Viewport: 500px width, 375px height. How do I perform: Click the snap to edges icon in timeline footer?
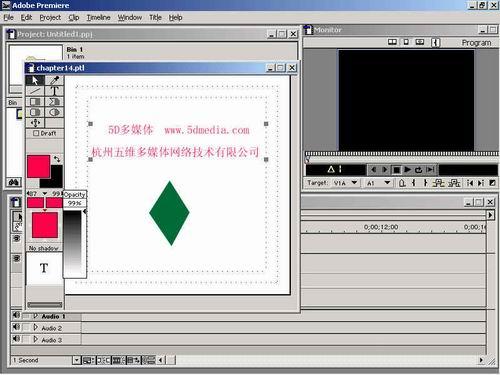click(x=104, y=360)
